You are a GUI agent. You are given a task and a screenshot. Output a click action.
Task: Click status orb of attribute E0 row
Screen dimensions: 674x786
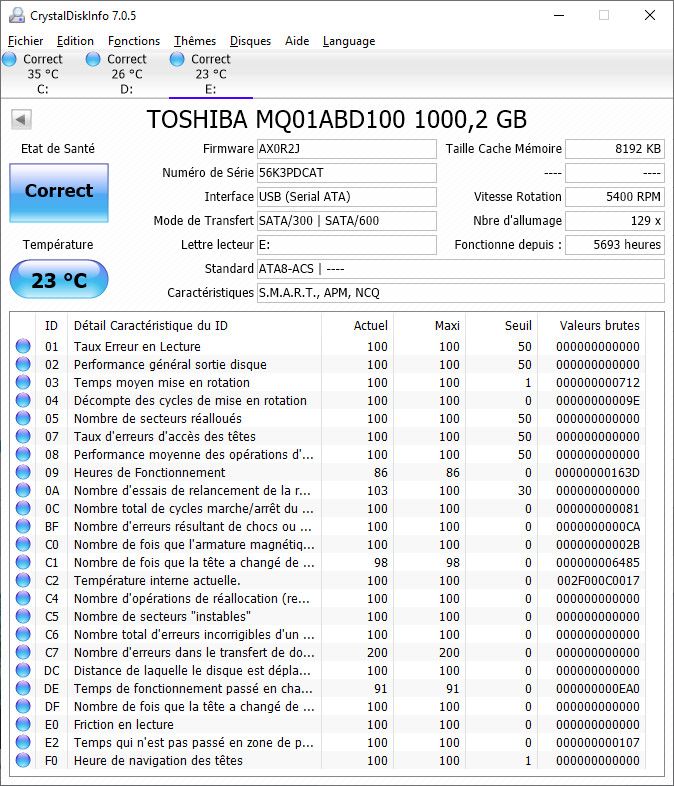(23, 724)
